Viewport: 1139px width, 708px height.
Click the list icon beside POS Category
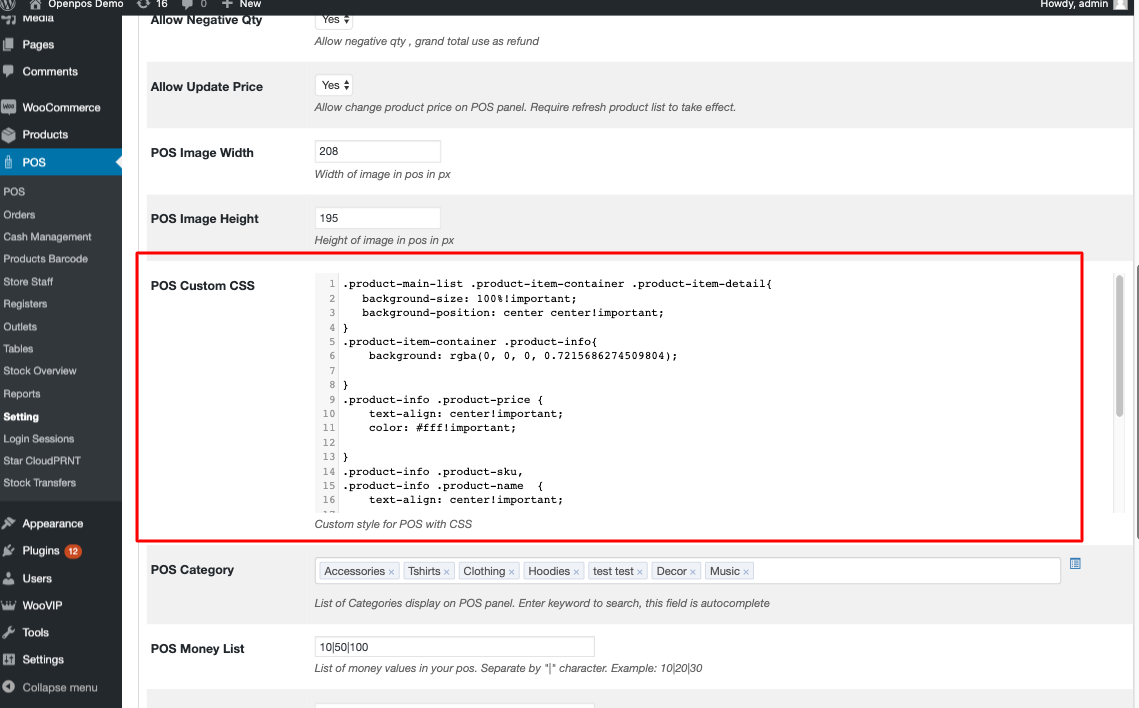1075,564
